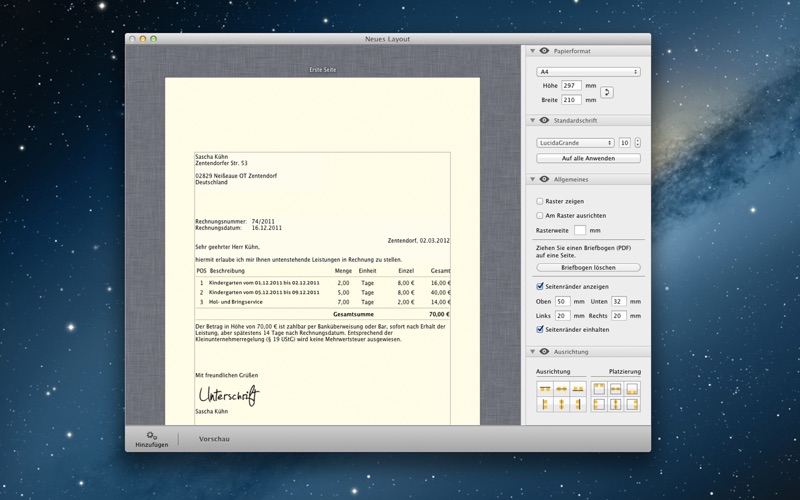The height and width of the screenshot is (500, 800).
Task: Place objects at page bottom in Platzierung
Action: coord(632,389)
